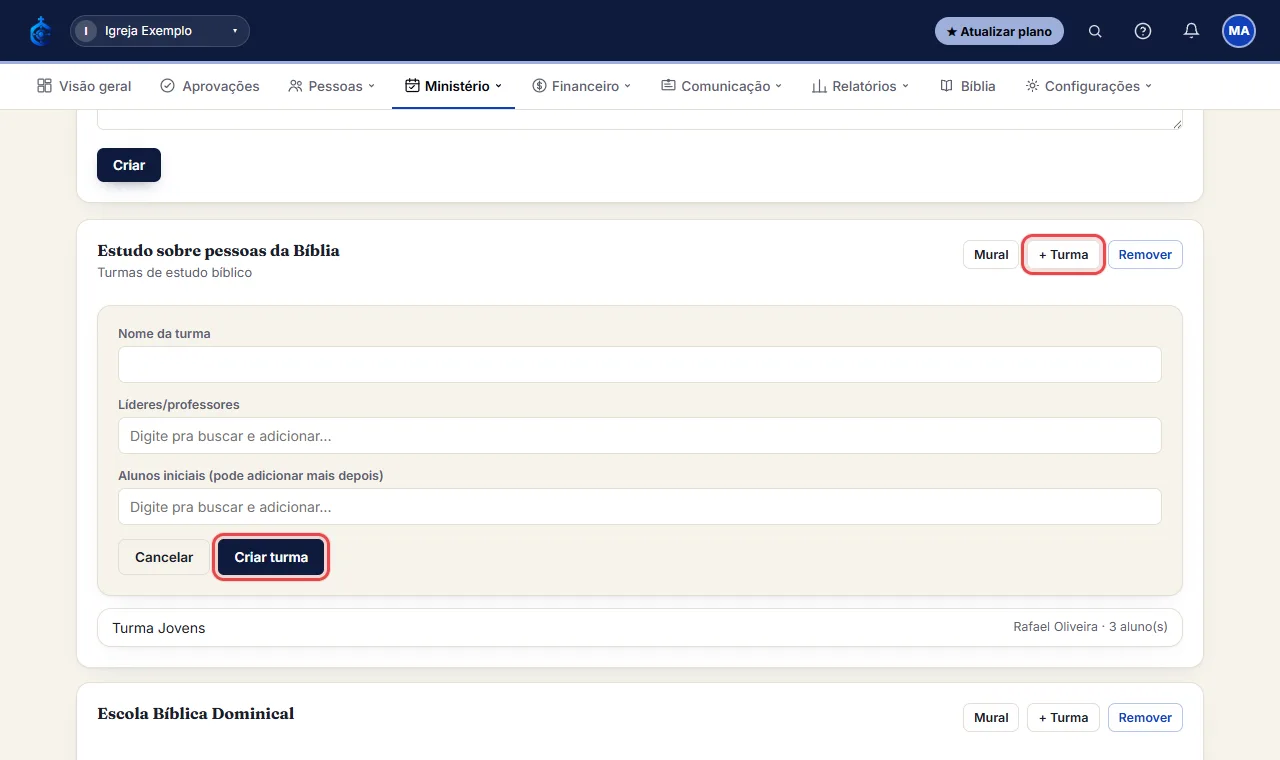Open Mural for Escola Bíblica Dominical

pyautogui.click(x=991, y=717)
